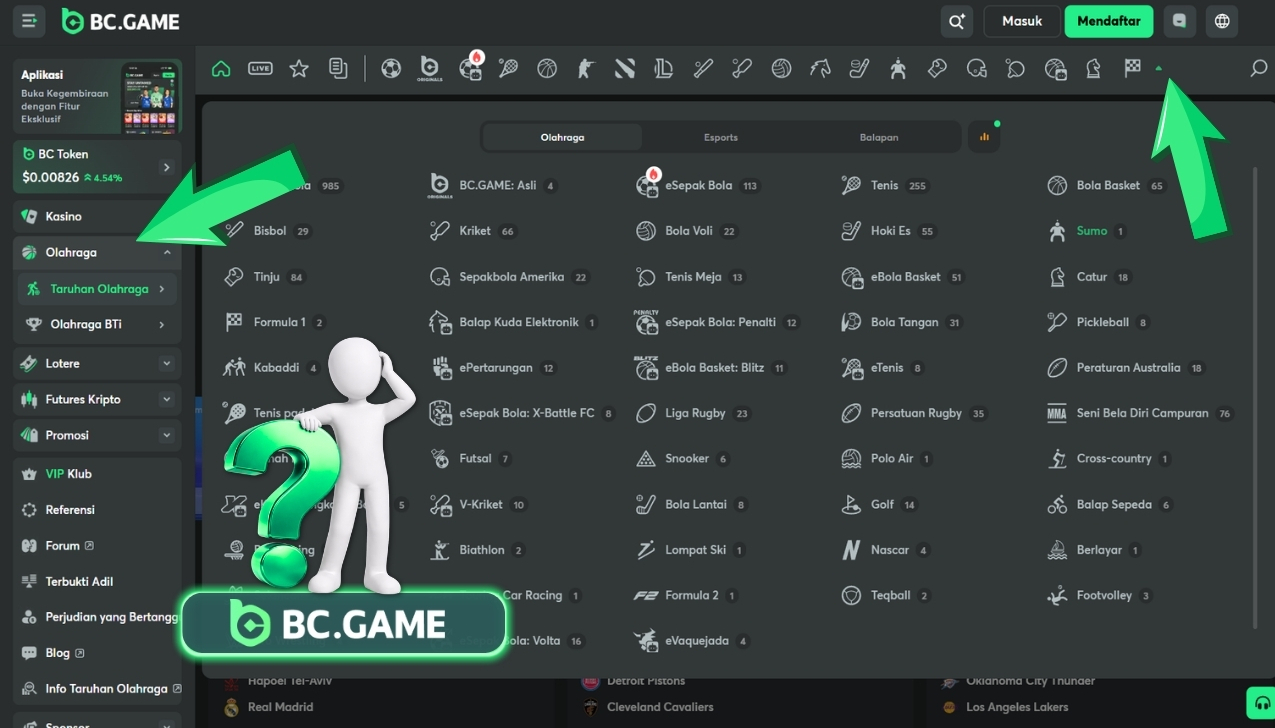Select the baseball bat icon in the sports bar
This screenshot has width=1275, height=728.
(x=703, y=69)
